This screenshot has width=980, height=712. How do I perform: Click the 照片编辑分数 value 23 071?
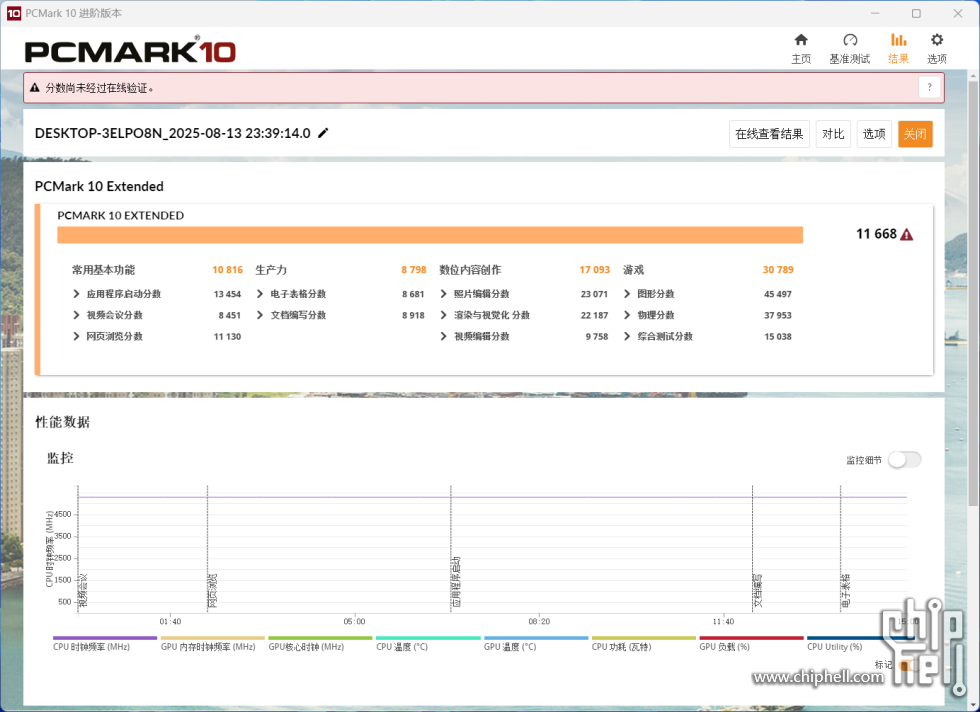tap(594, 294)
